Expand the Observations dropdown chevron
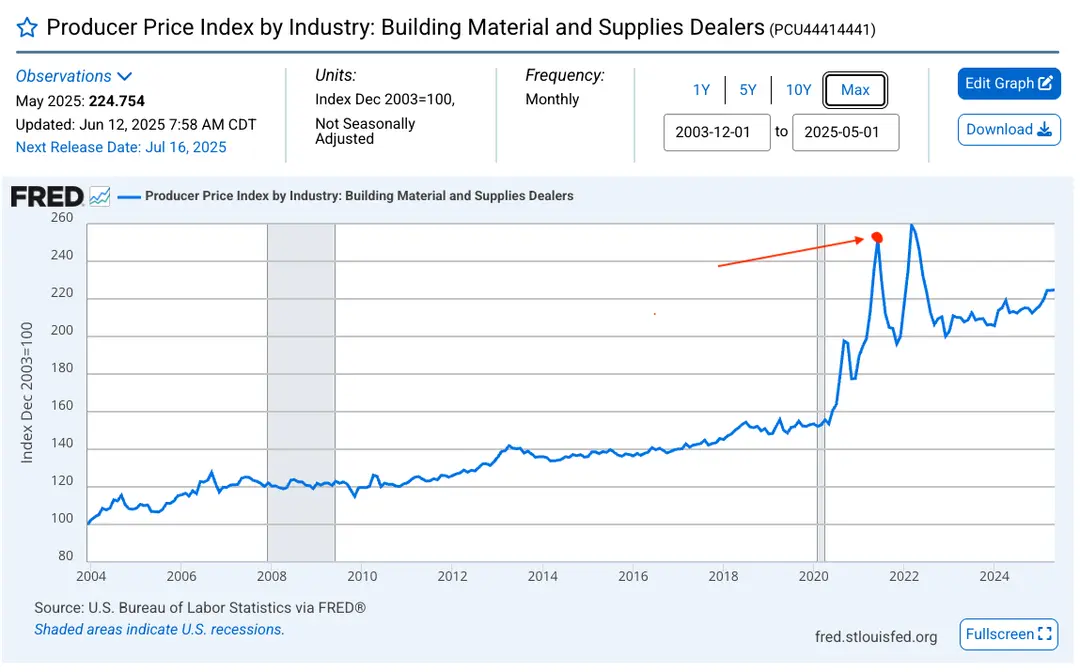 pos(125,76)
